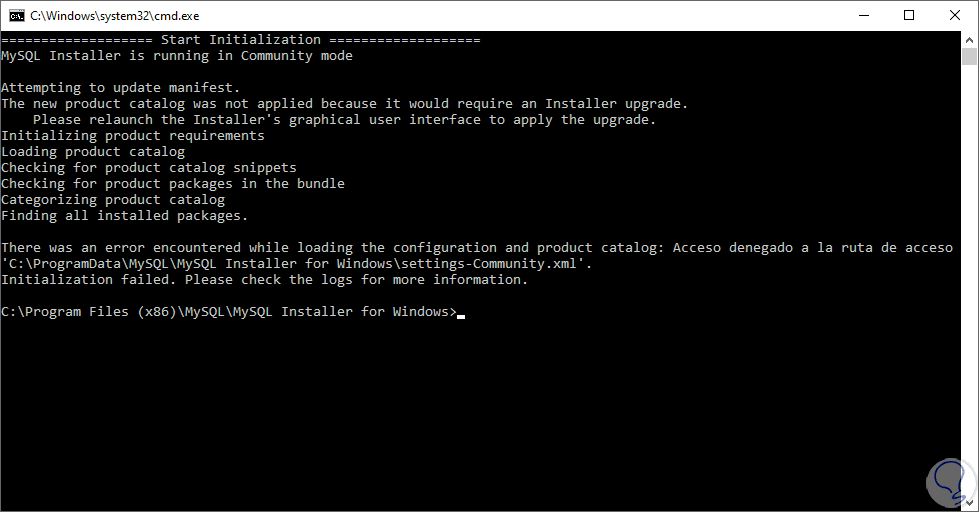Click the "Categorizing product catalog" line
Screen dimensions: 979x512
pyautogui.click(x=112, y=200)
